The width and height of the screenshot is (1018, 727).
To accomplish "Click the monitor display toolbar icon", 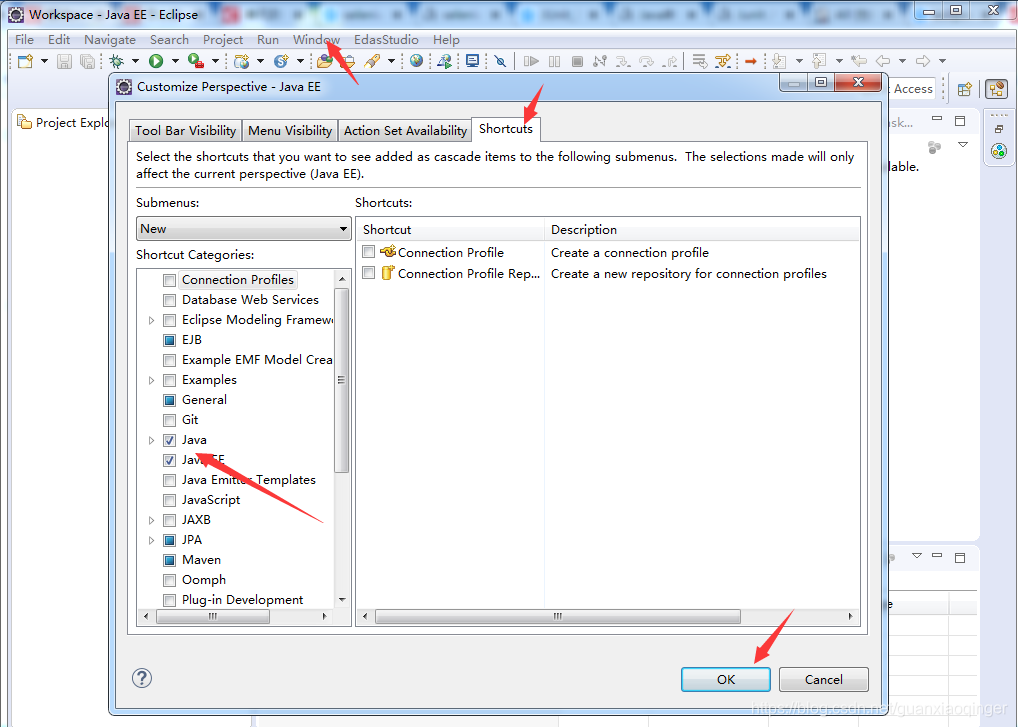I will [x=473, y=61].
